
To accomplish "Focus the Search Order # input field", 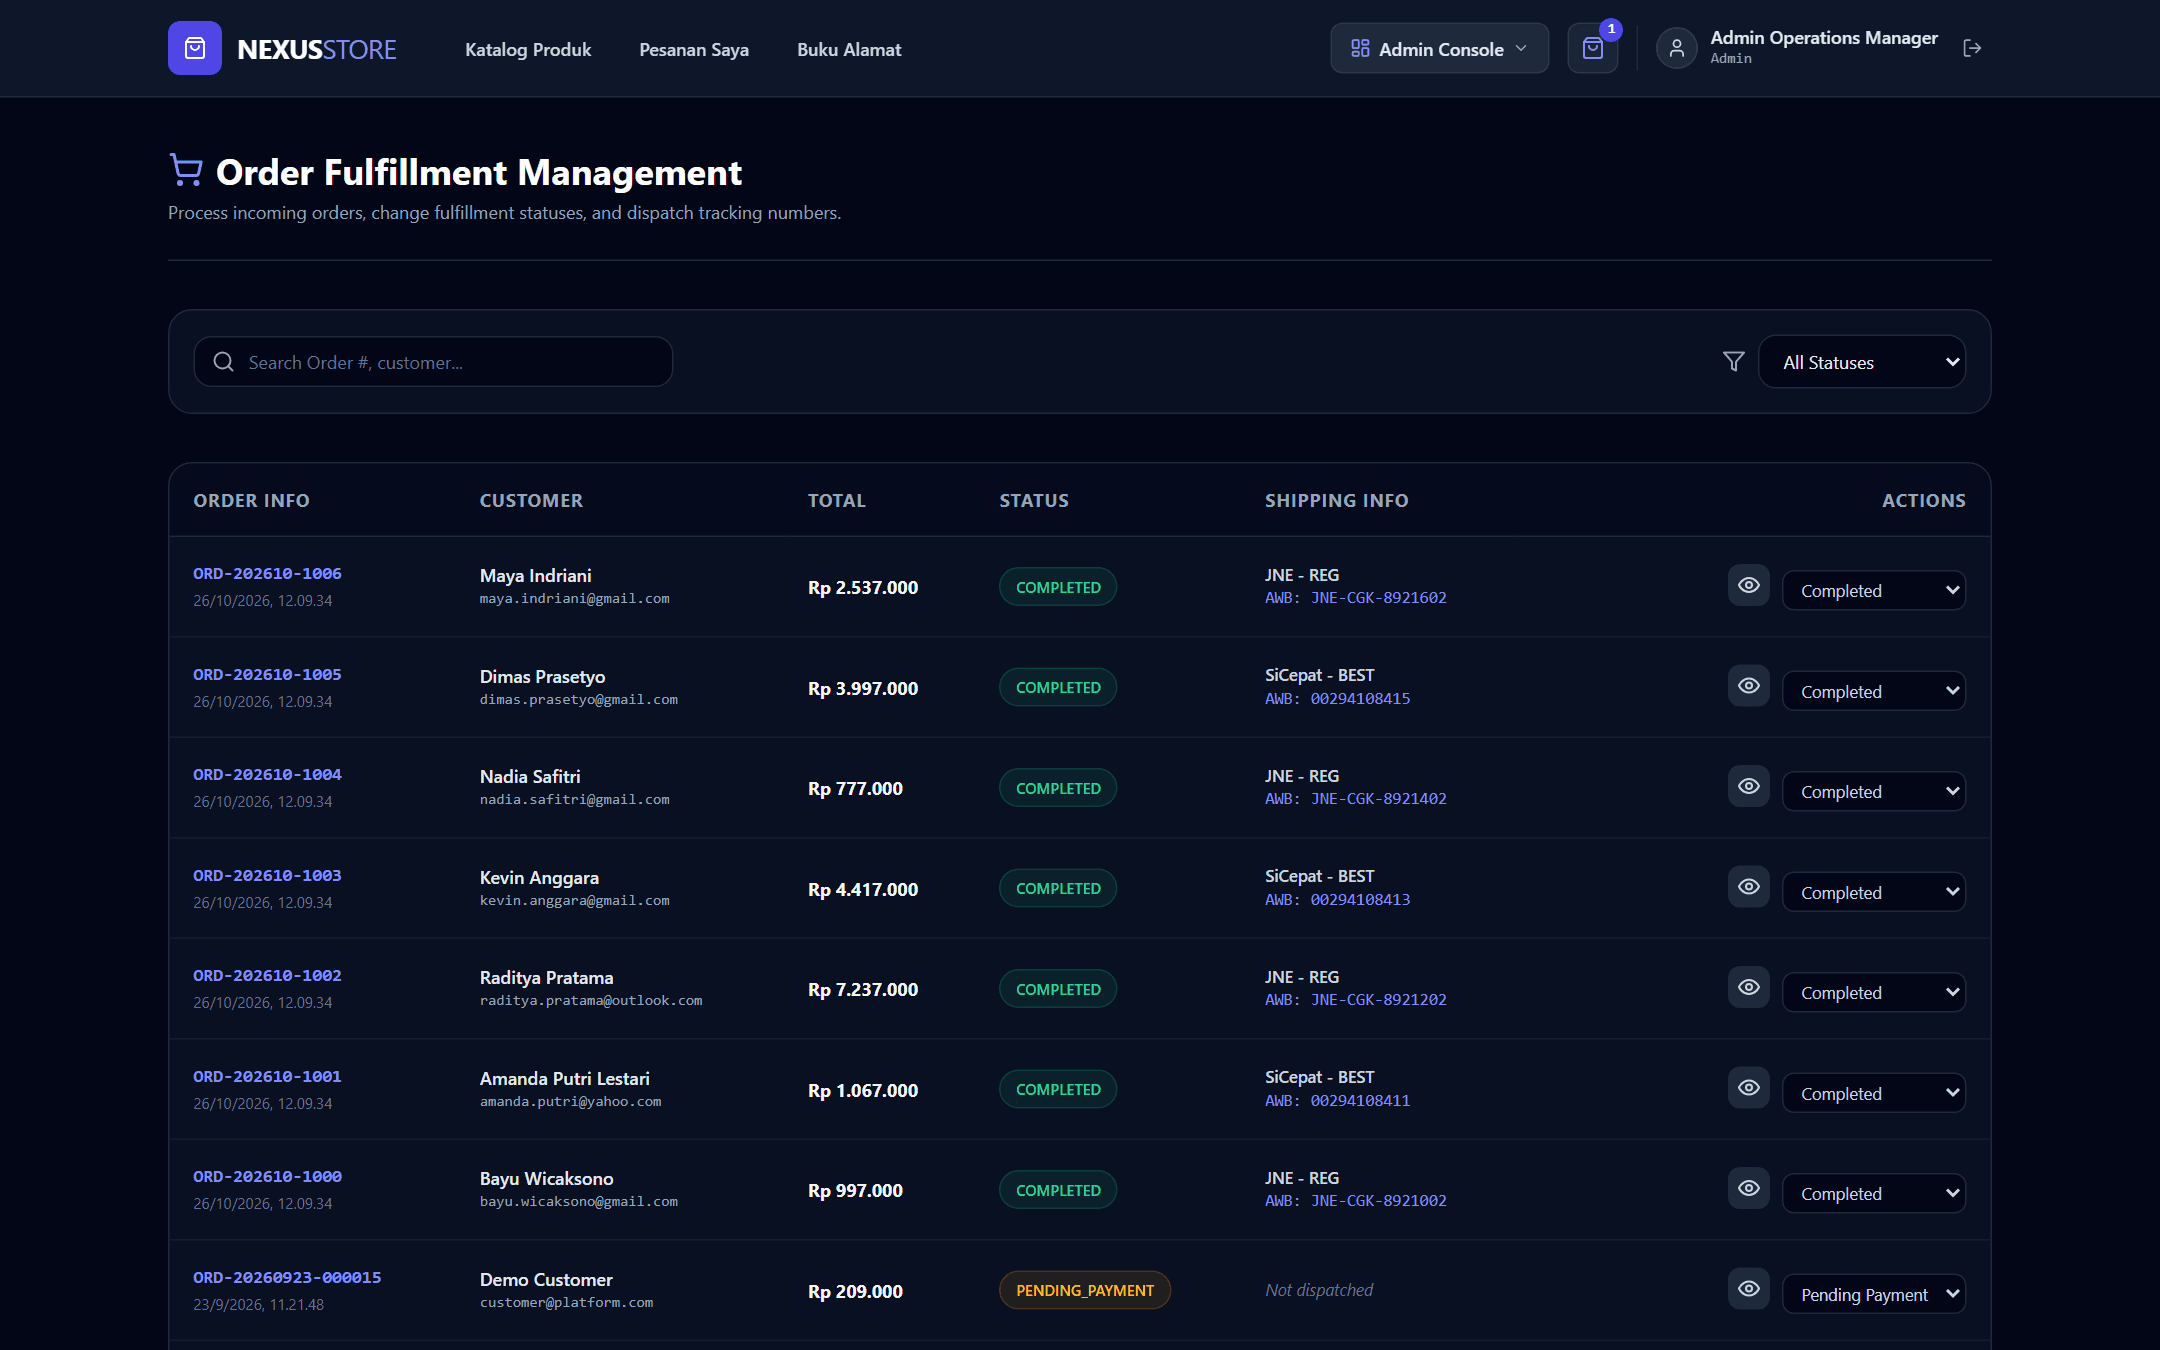I will pos(433,362).
